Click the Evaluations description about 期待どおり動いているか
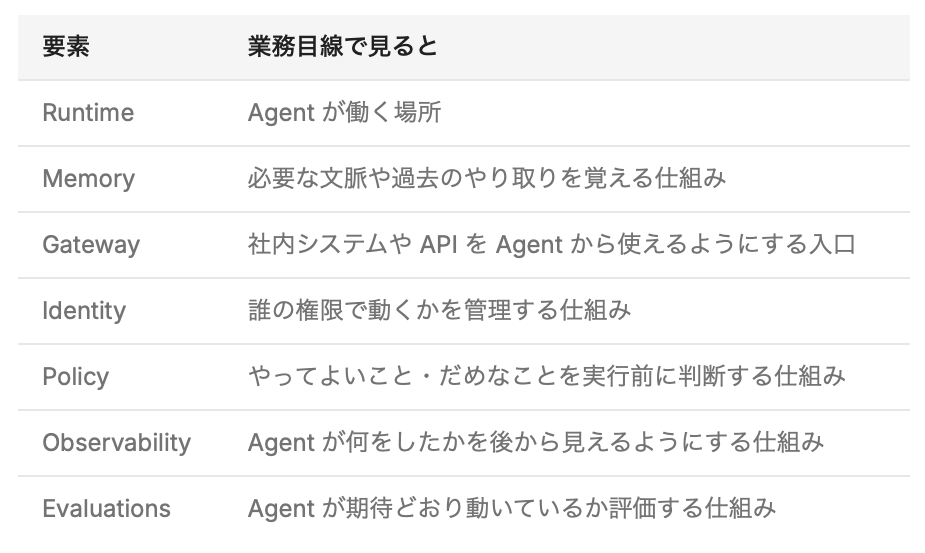The height and width of the screenshot is (553, 925). [x=511, y=509]
